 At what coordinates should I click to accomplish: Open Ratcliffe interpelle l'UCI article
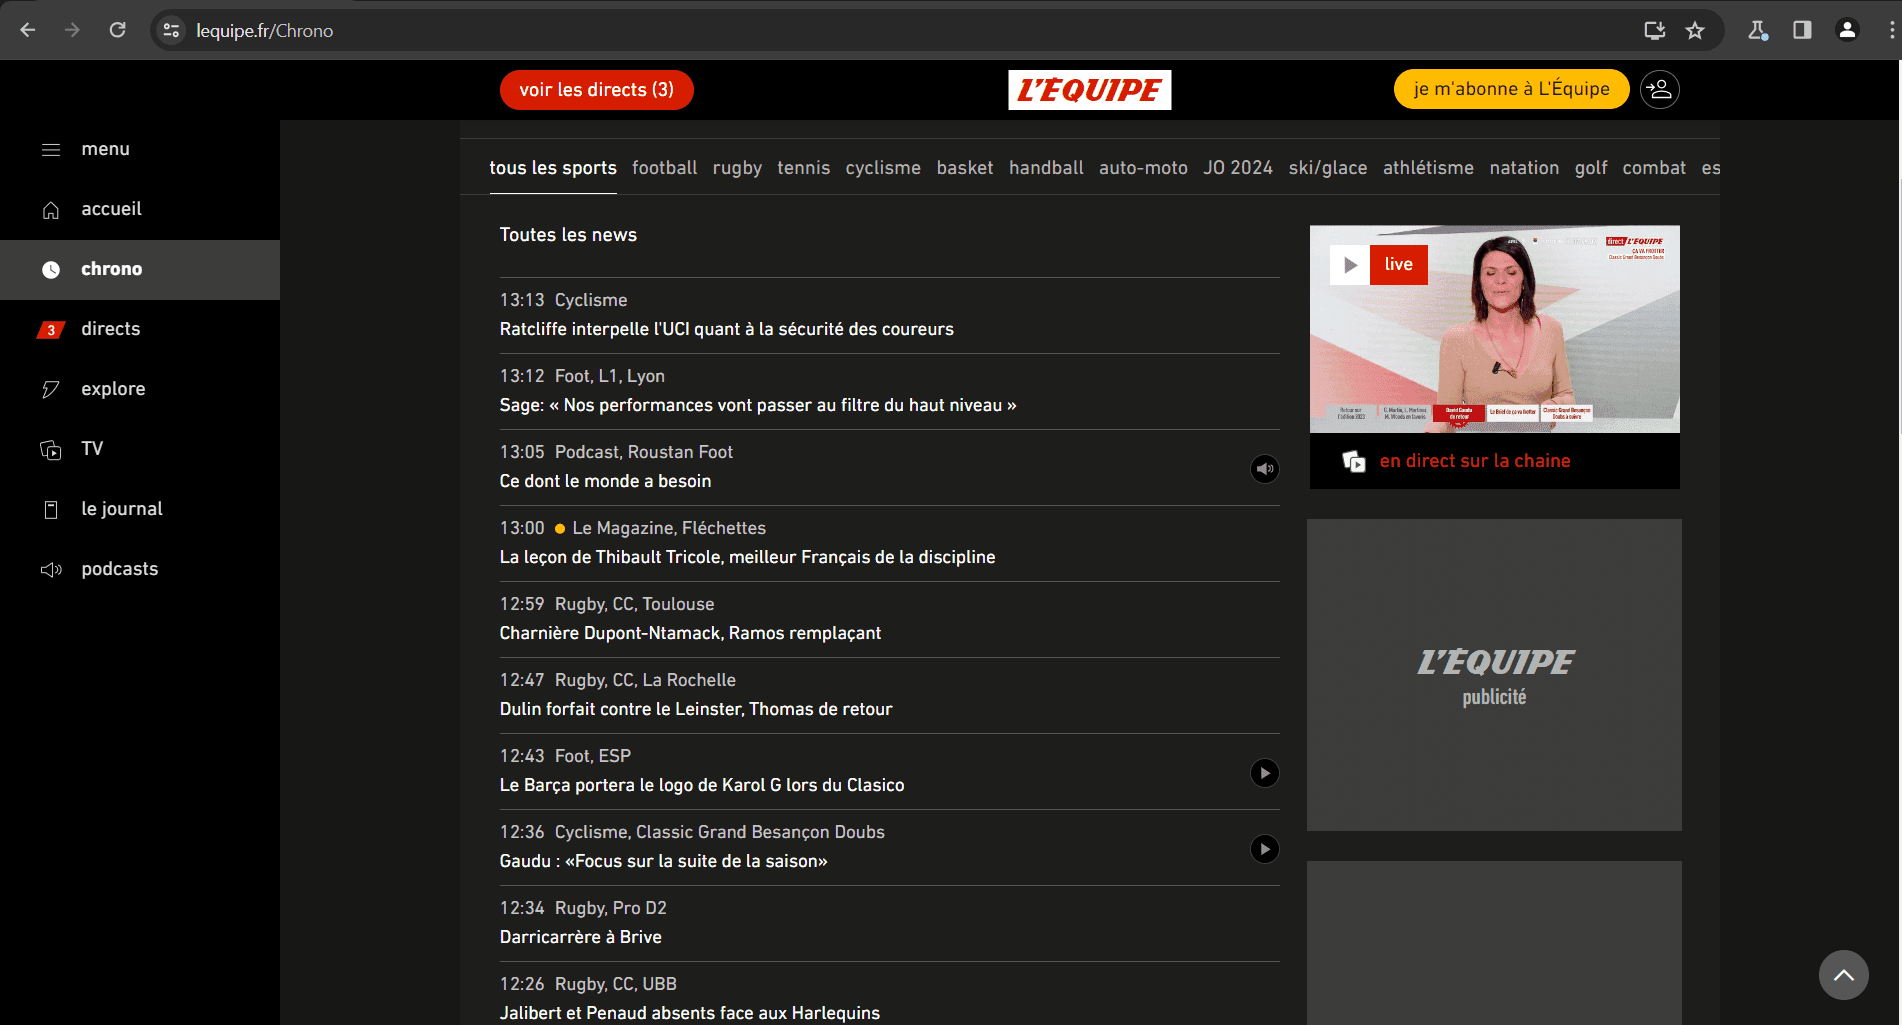(x=727, y=329)
